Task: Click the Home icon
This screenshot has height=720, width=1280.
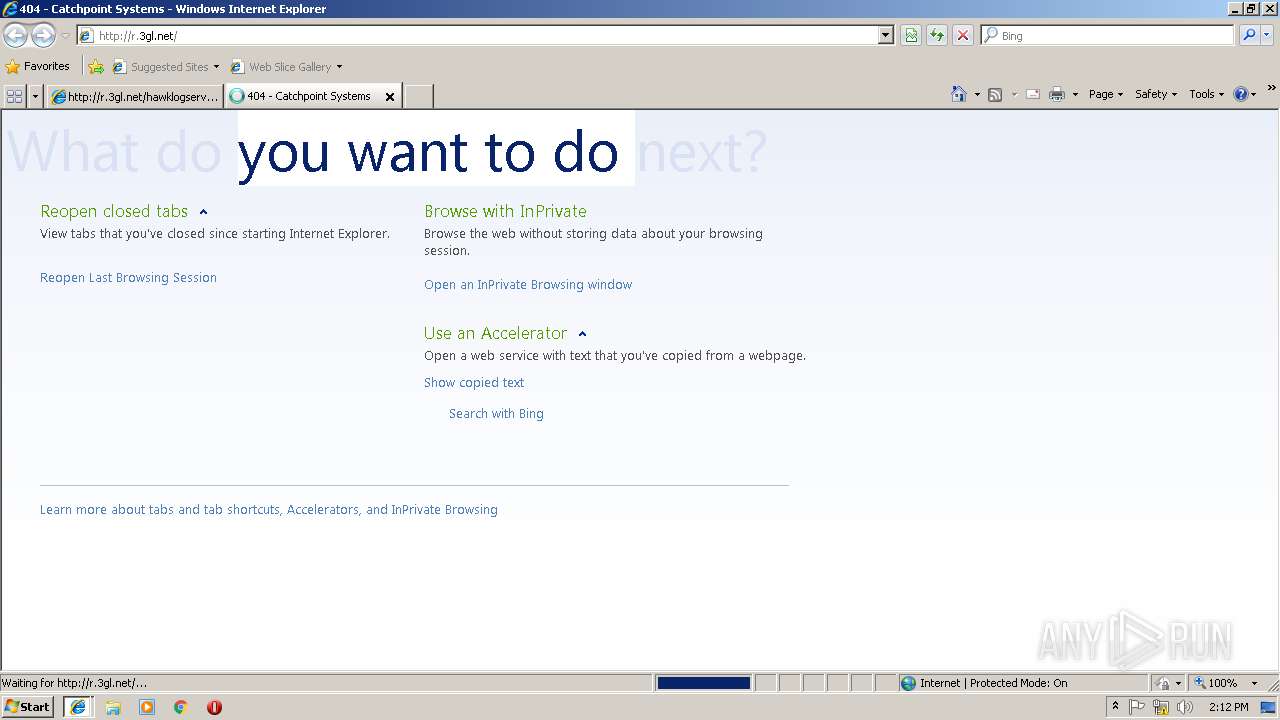Action: click(959, 94)
